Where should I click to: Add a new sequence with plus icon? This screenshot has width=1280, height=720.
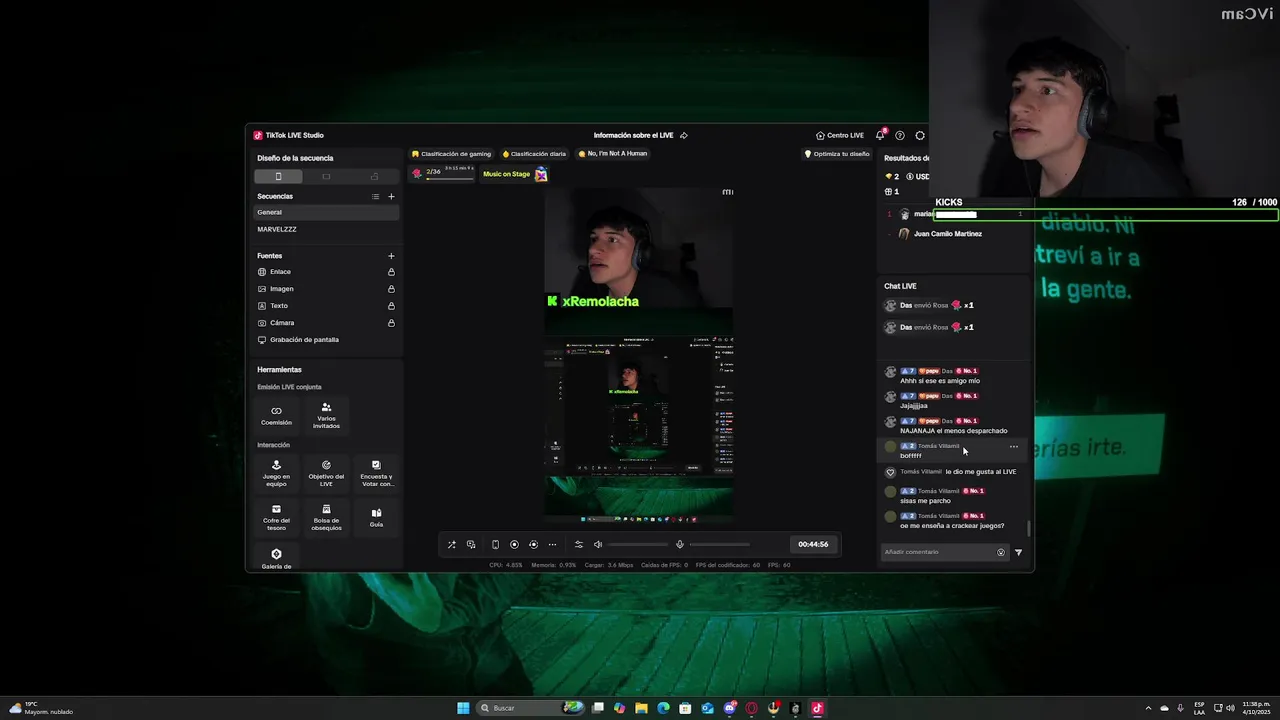391,196
